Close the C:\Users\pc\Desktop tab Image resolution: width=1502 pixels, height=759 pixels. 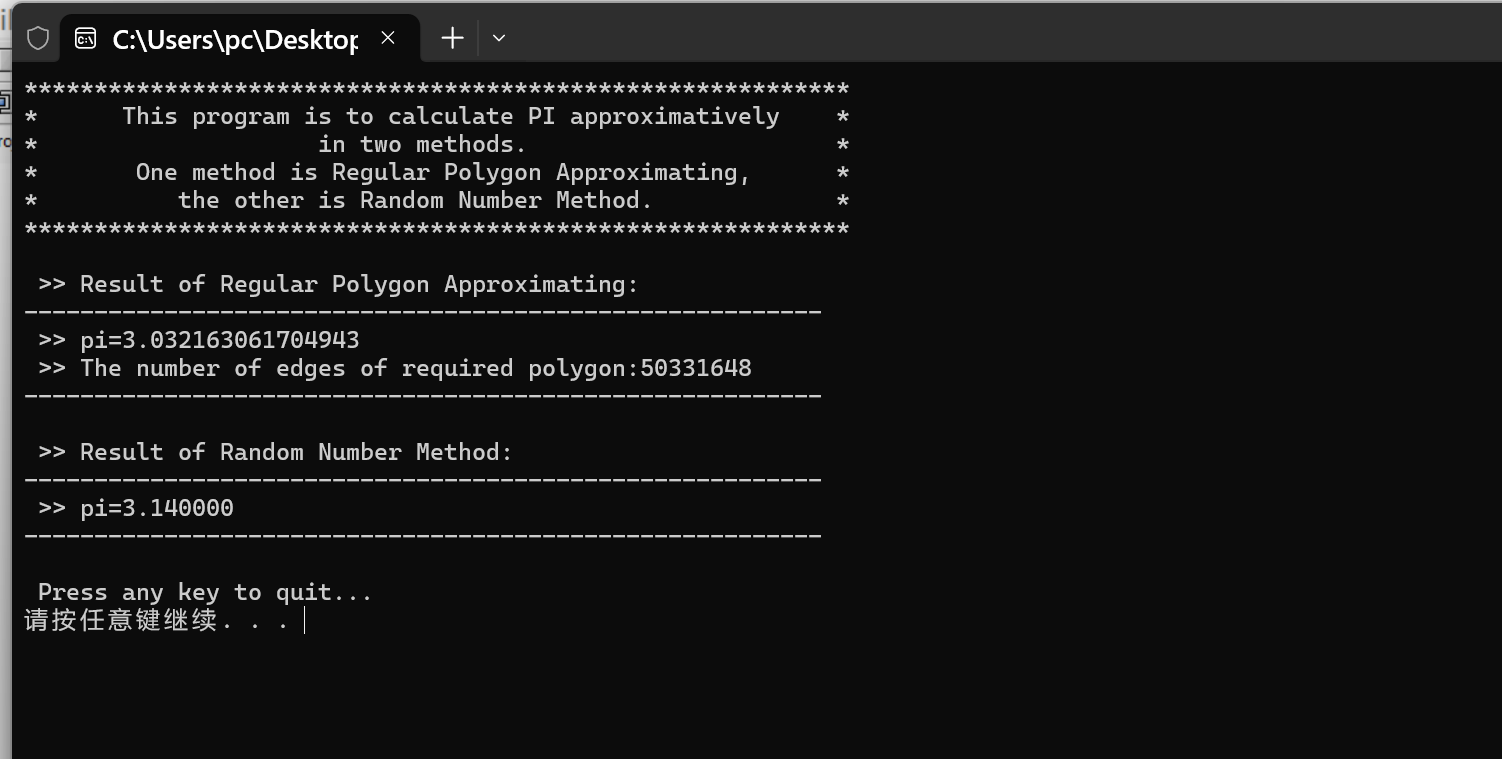click(x=388, y=38)
